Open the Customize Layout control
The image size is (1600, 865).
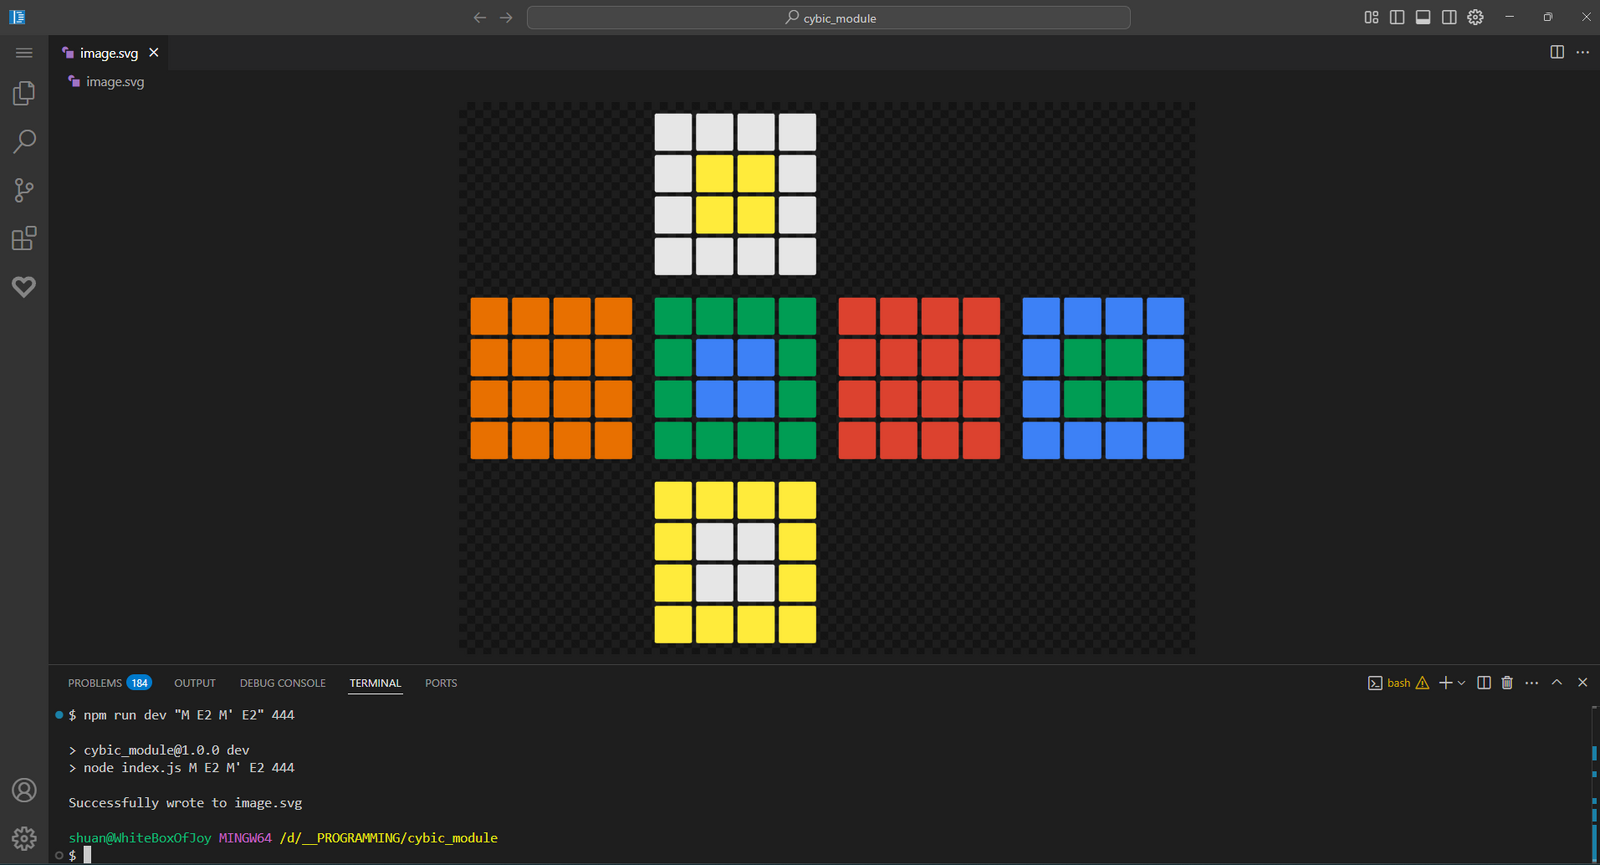pyautogui.click(x=1371, y=17)
